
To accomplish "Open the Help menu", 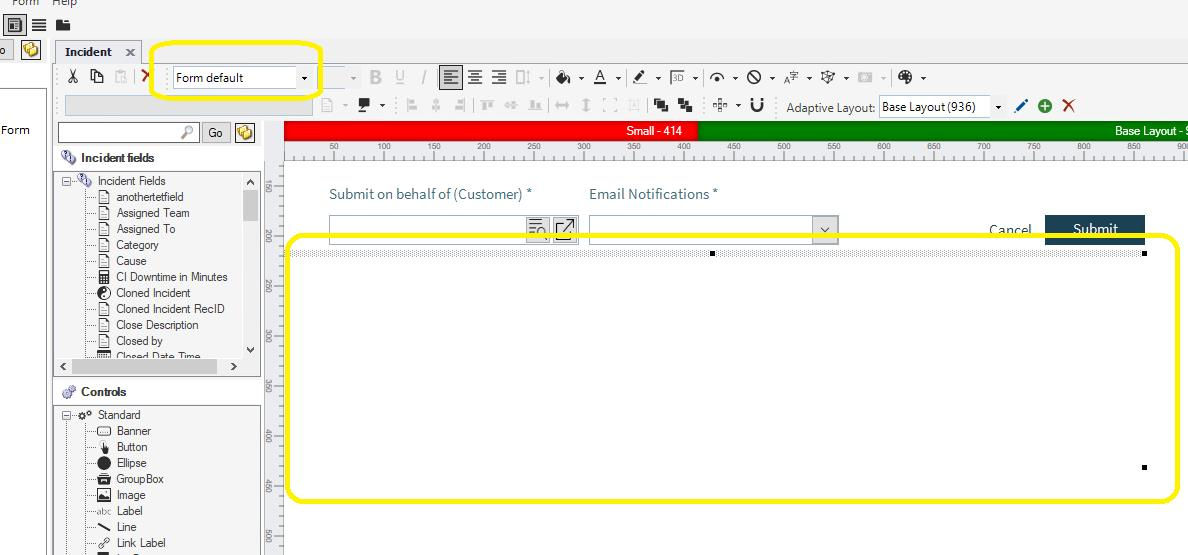I will (x=64, y=3).
